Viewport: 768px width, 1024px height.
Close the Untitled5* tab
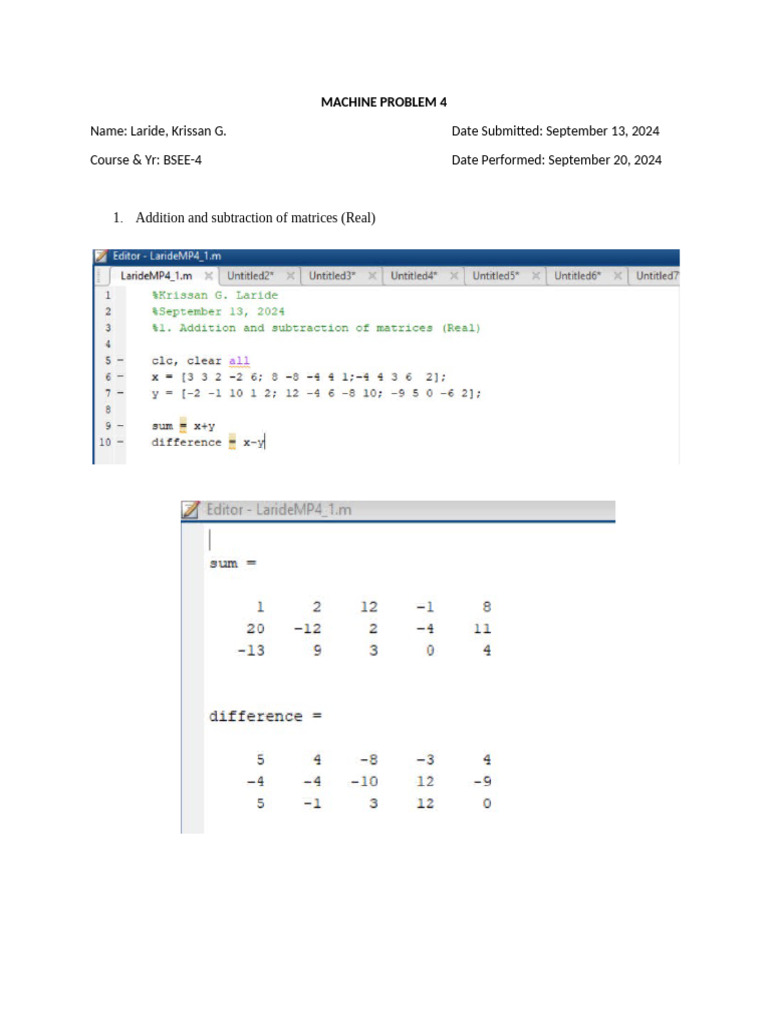(x=535, y=276)
